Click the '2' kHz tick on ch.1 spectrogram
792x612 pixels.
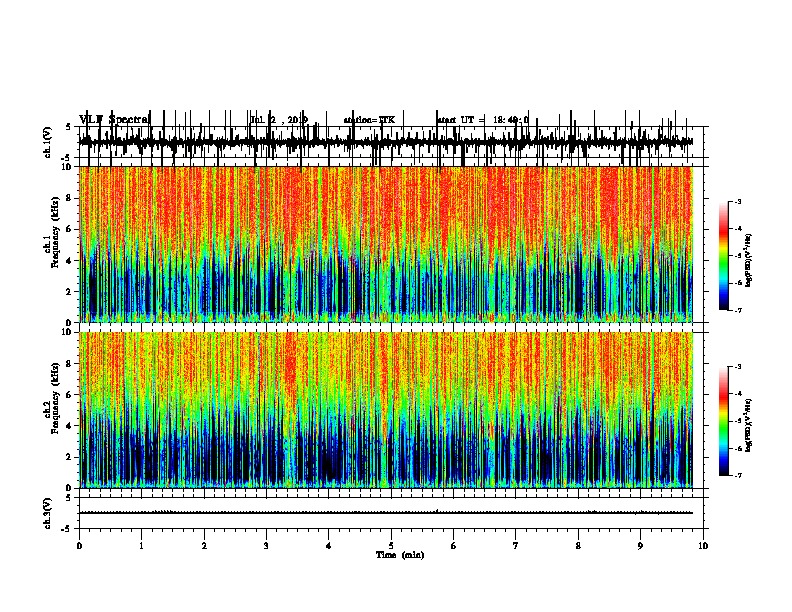coord(69,292)
